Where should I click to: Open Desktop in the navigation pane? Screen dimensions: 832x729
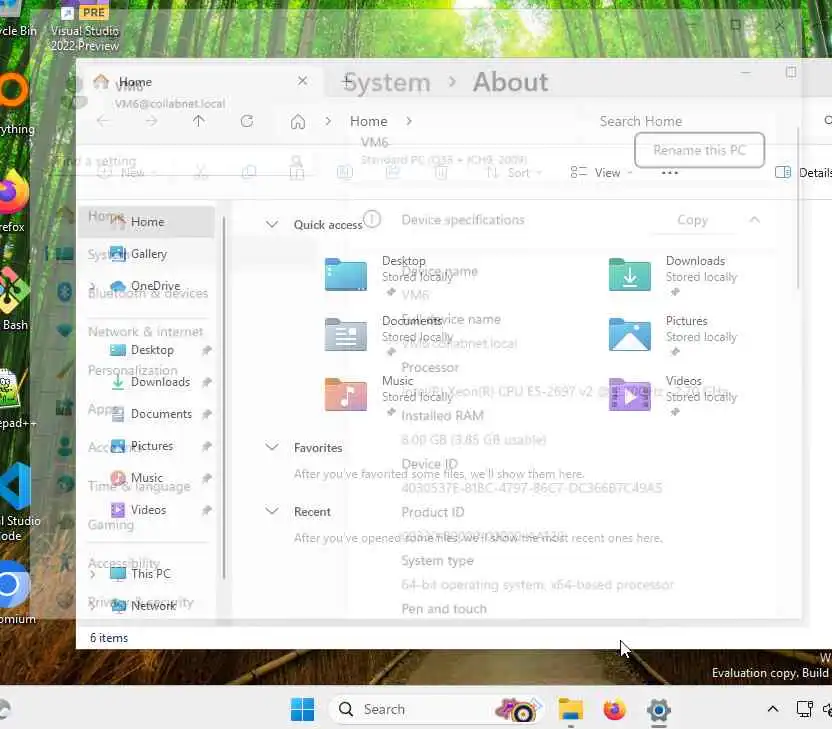[x=146, y=350]
